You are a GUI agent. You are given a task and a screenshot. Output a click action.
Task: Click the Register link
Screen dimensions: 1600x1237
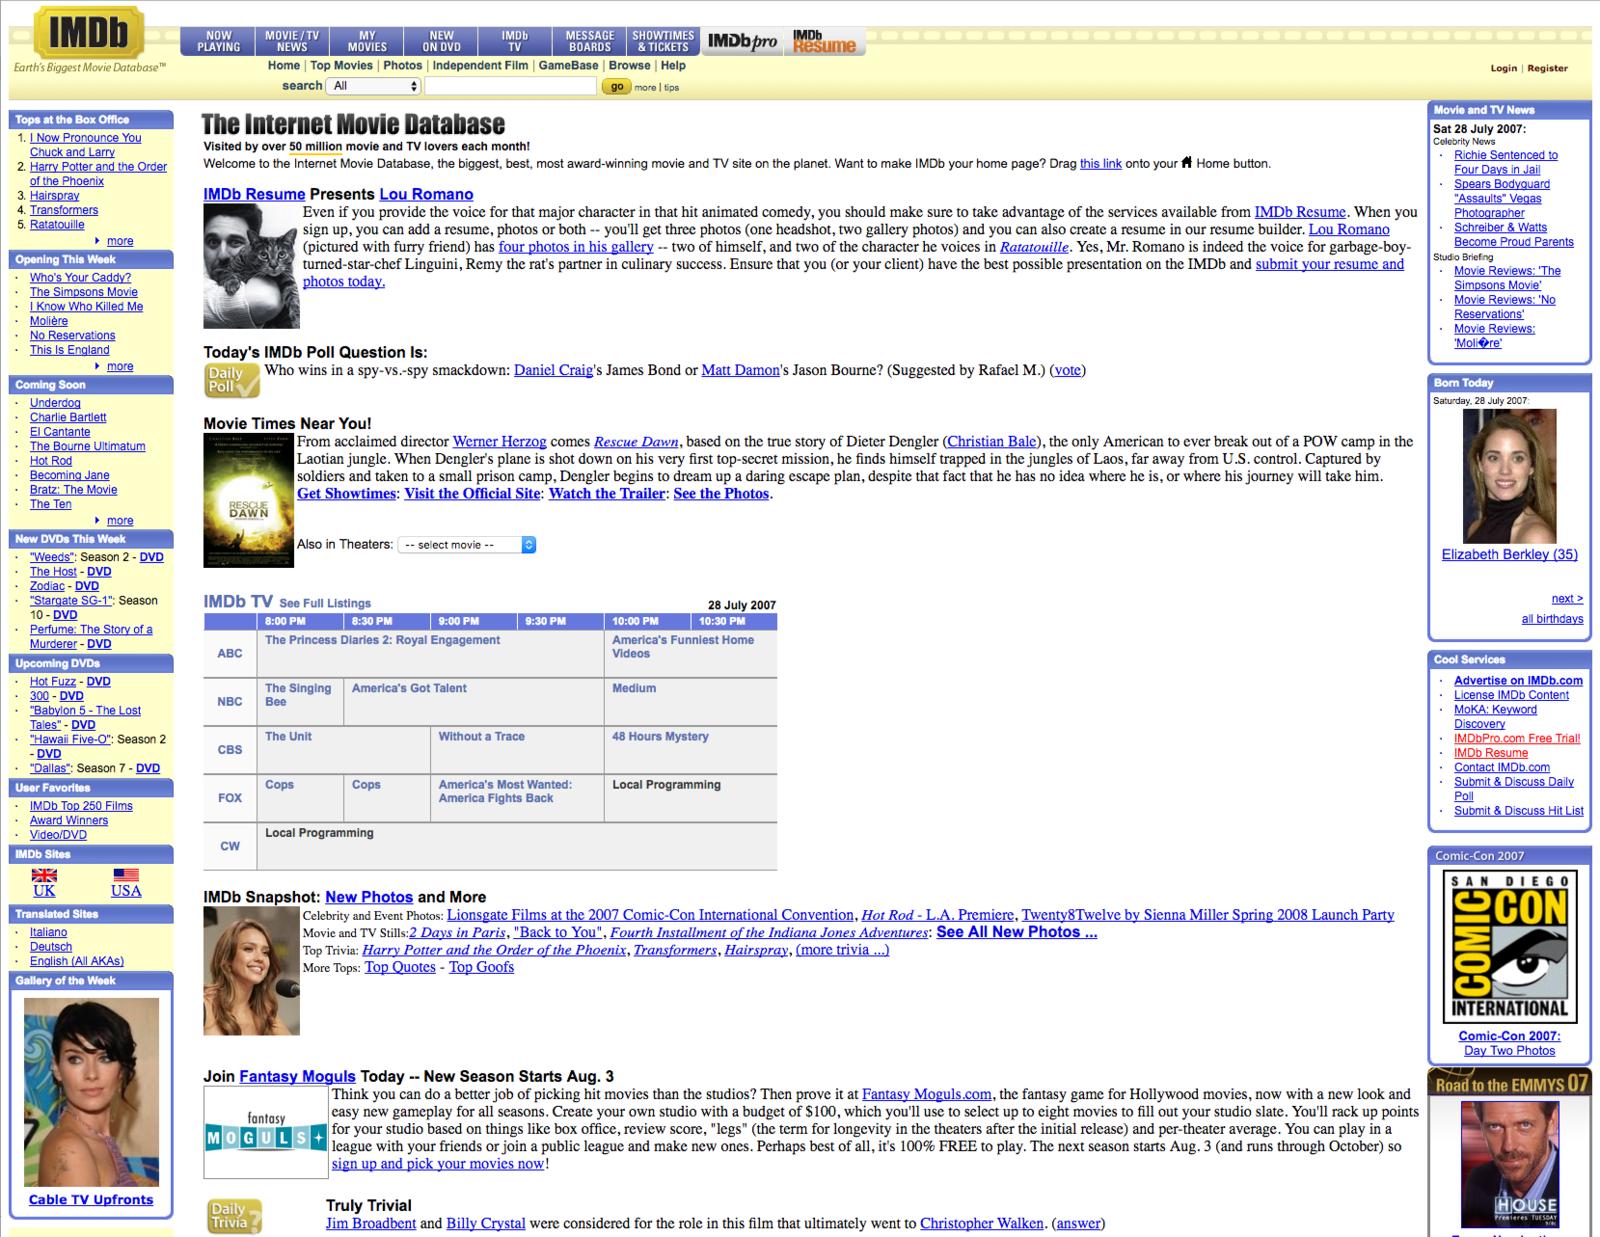1547,68
